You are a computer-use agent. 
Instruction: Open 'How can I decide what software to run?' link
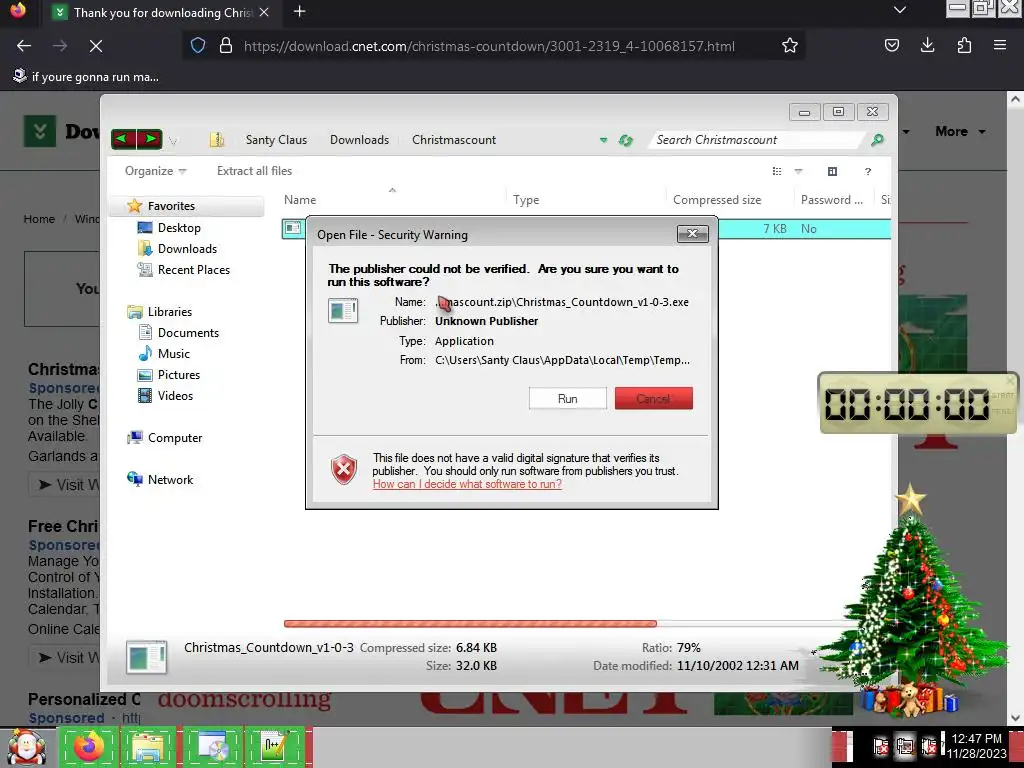(467, 484)
